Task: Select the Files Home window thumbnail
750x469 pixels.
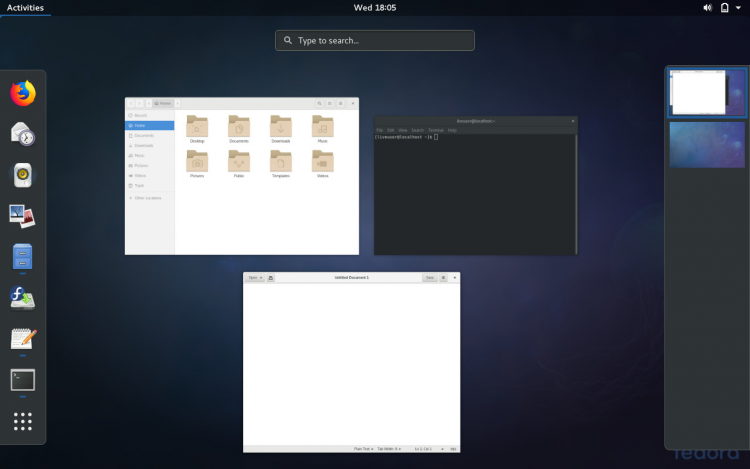Action: tap(241, 176)
